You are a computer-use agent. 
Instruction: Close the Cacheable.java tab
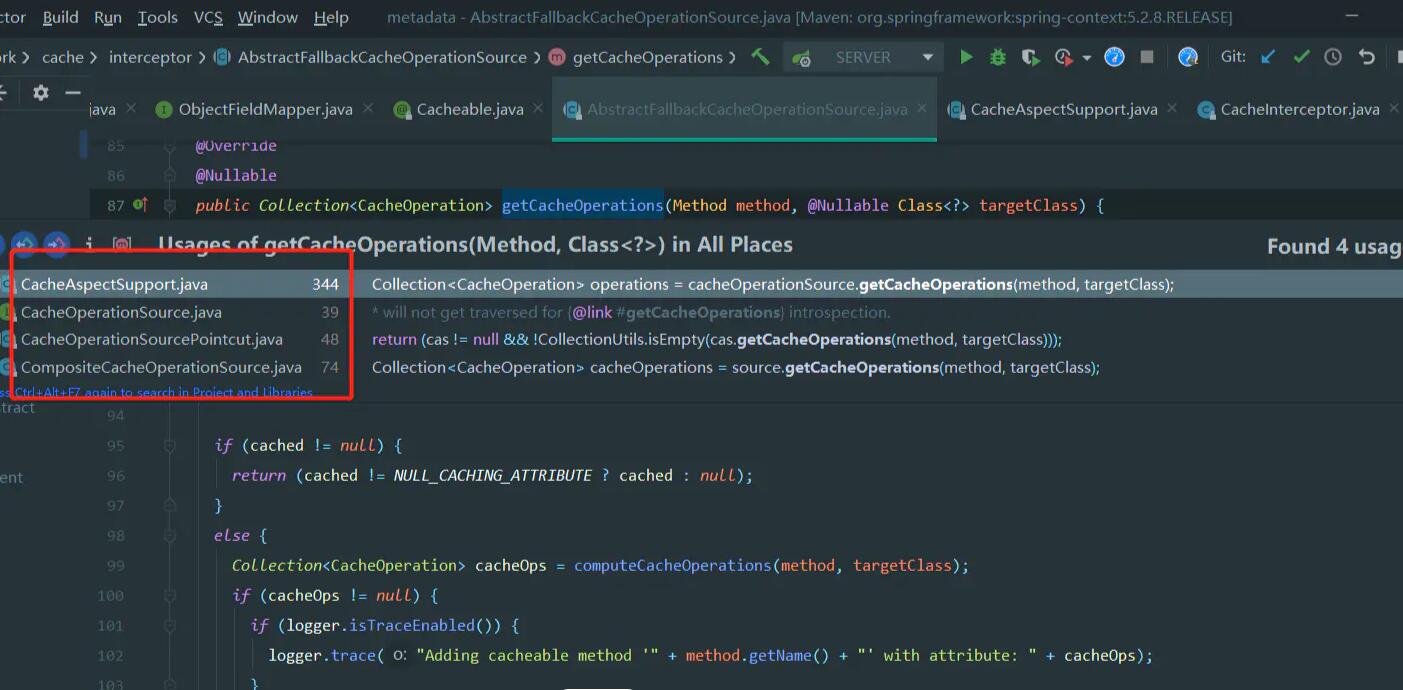coord(539,108)
